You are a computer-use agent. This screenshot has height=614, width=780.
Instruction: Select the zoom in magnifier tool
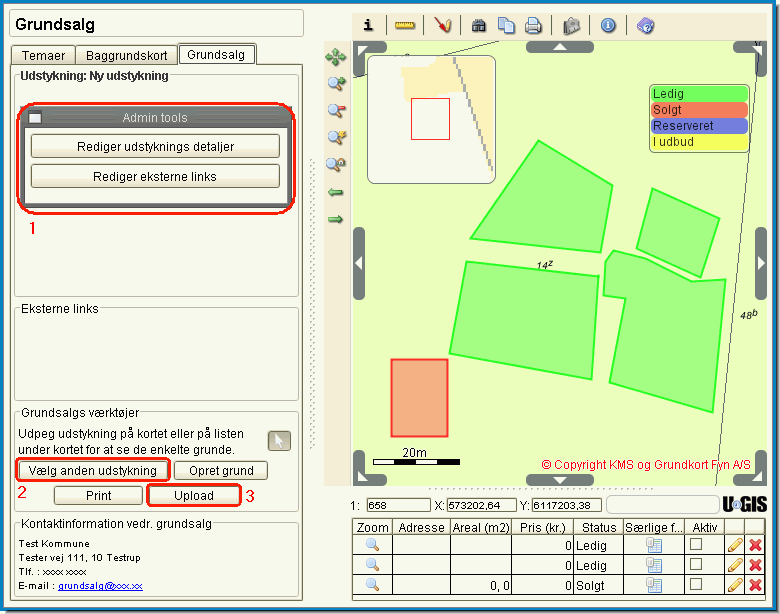[x=336, y=84]
